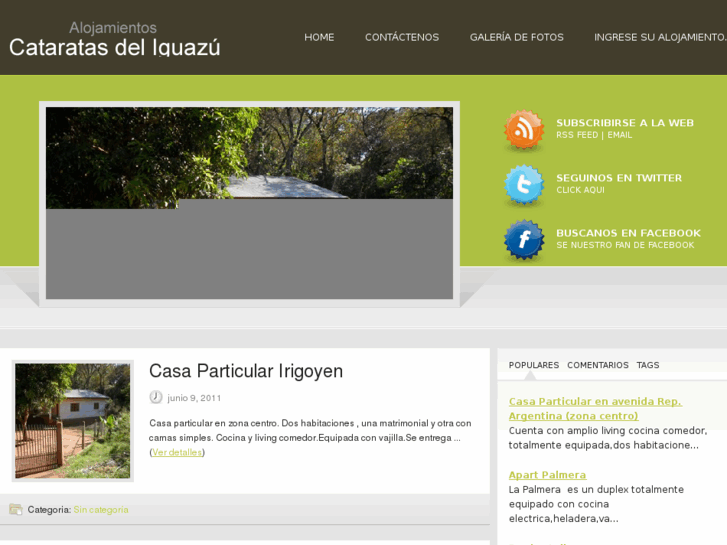Click BUSCANOS EN FACEBOOK heading
This screenshot has height=545, width=727.
pos(628,233)
